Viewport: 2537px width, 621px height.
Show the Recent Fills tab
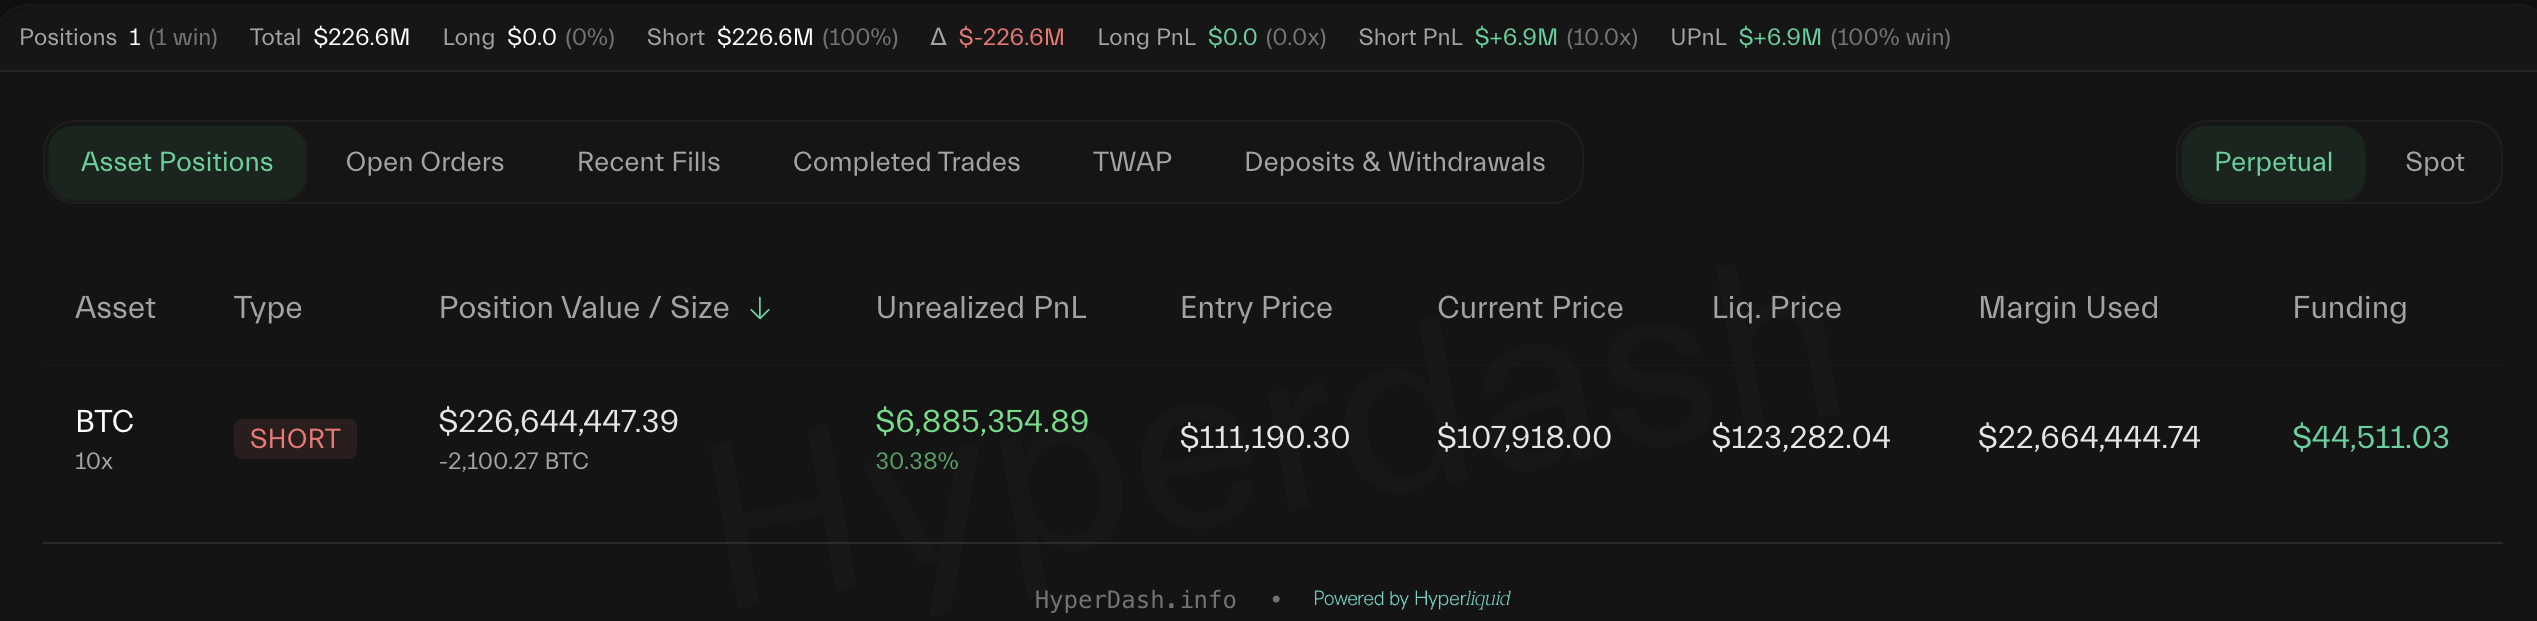(x=648, y=162)
